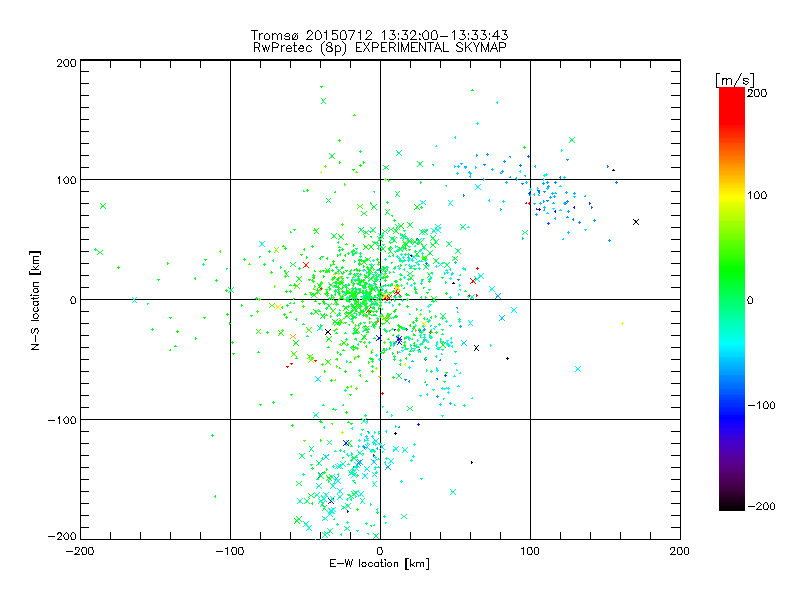Viewport: 800px width, 600px height.
Task: Click the 'N-S location [km]' axis label
Action: [35, 300]
